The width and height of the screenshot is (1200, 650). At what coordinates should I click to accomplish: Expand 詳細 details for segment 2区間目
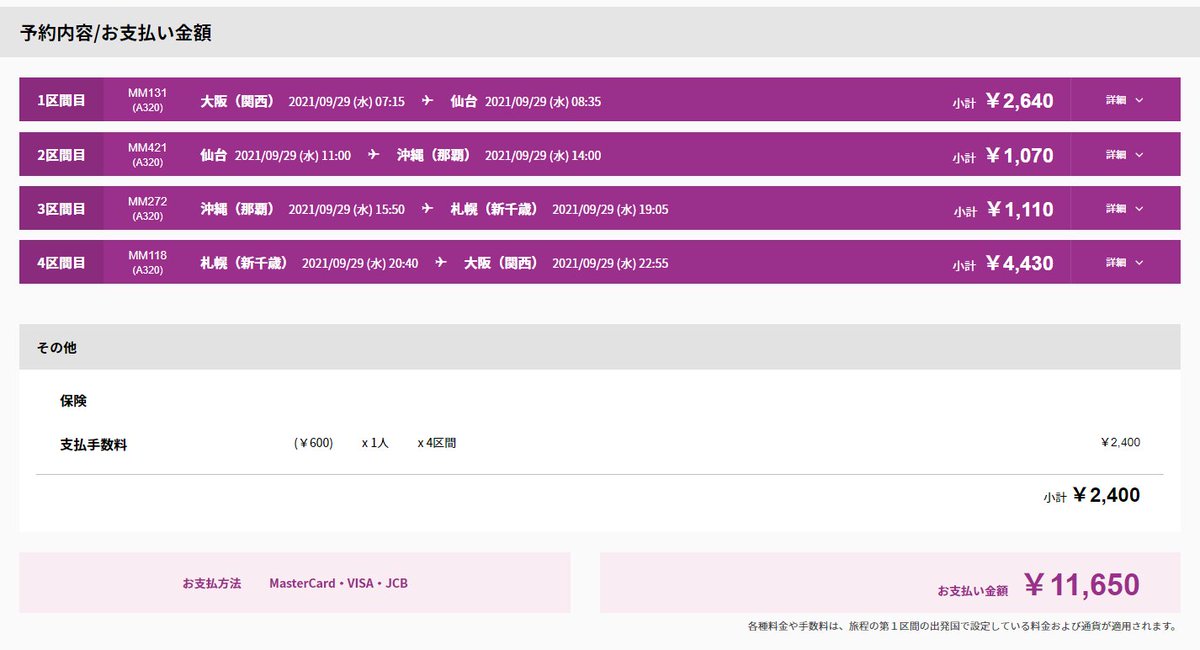1122,154
